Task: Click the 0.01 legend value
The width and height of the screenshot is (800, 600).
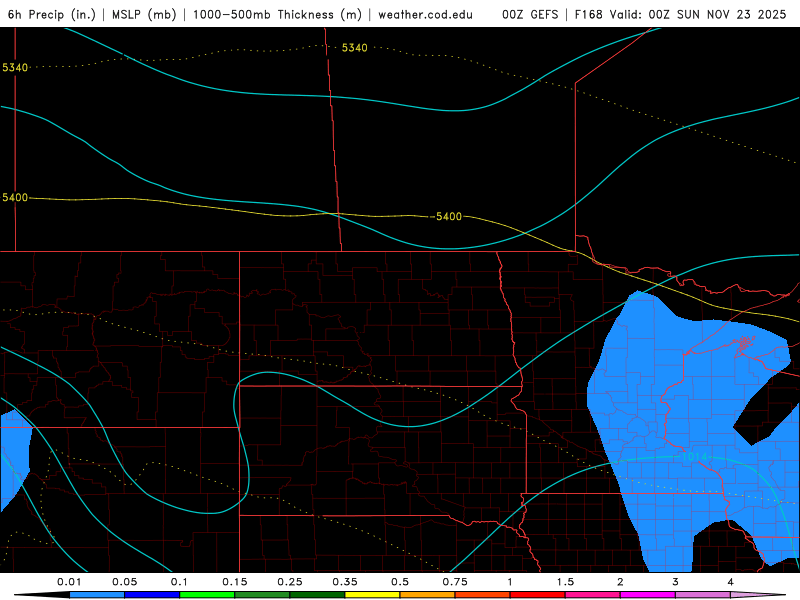Action: click(69, 582)
